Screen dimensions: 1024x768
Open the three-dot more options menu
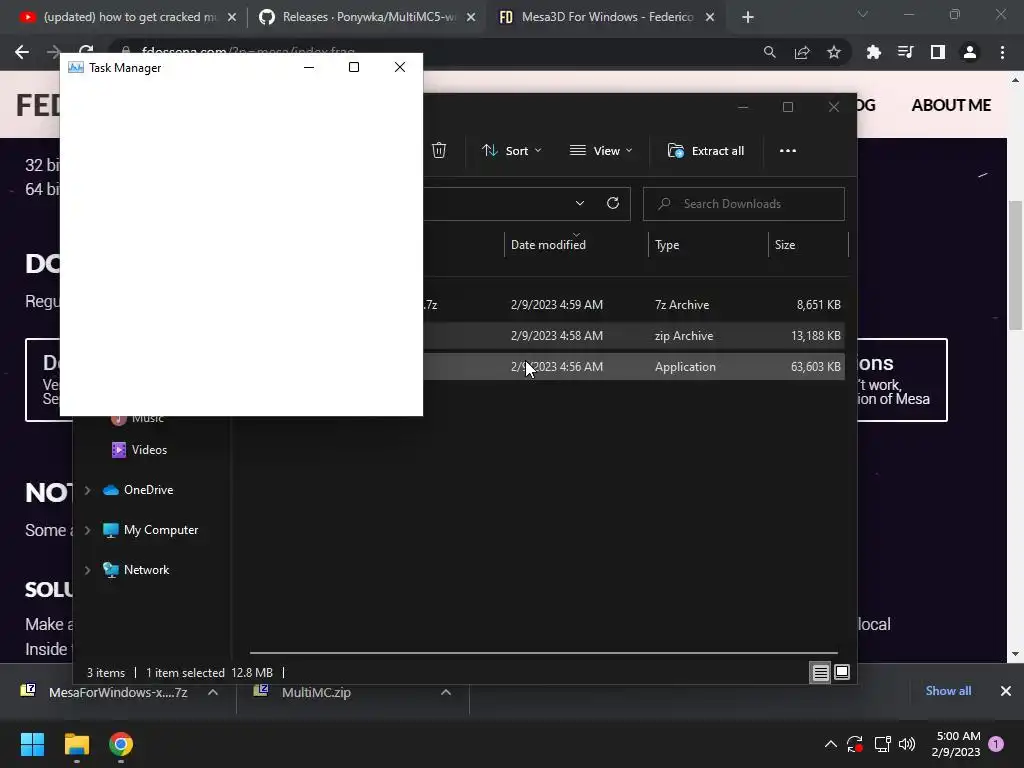pos(788,151)
